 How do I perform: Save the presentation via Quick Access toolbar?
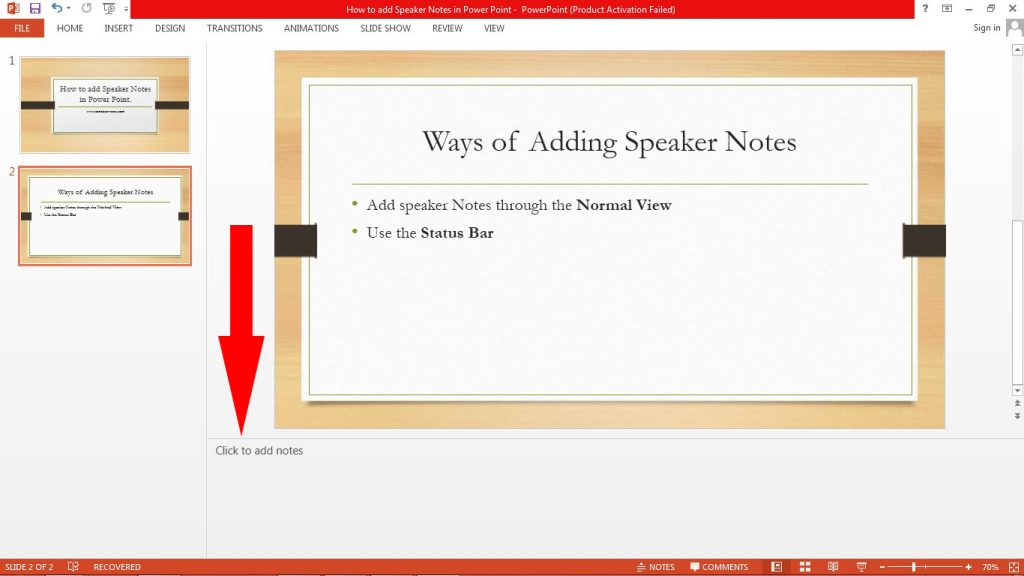[x=33, y=8]
